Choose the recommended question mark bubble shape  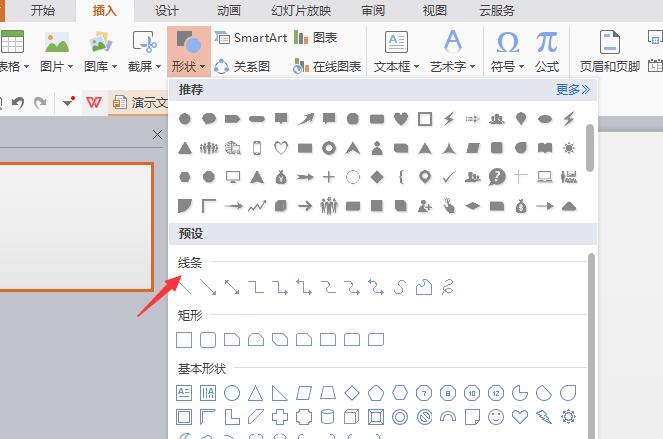(x=497, y=177)
